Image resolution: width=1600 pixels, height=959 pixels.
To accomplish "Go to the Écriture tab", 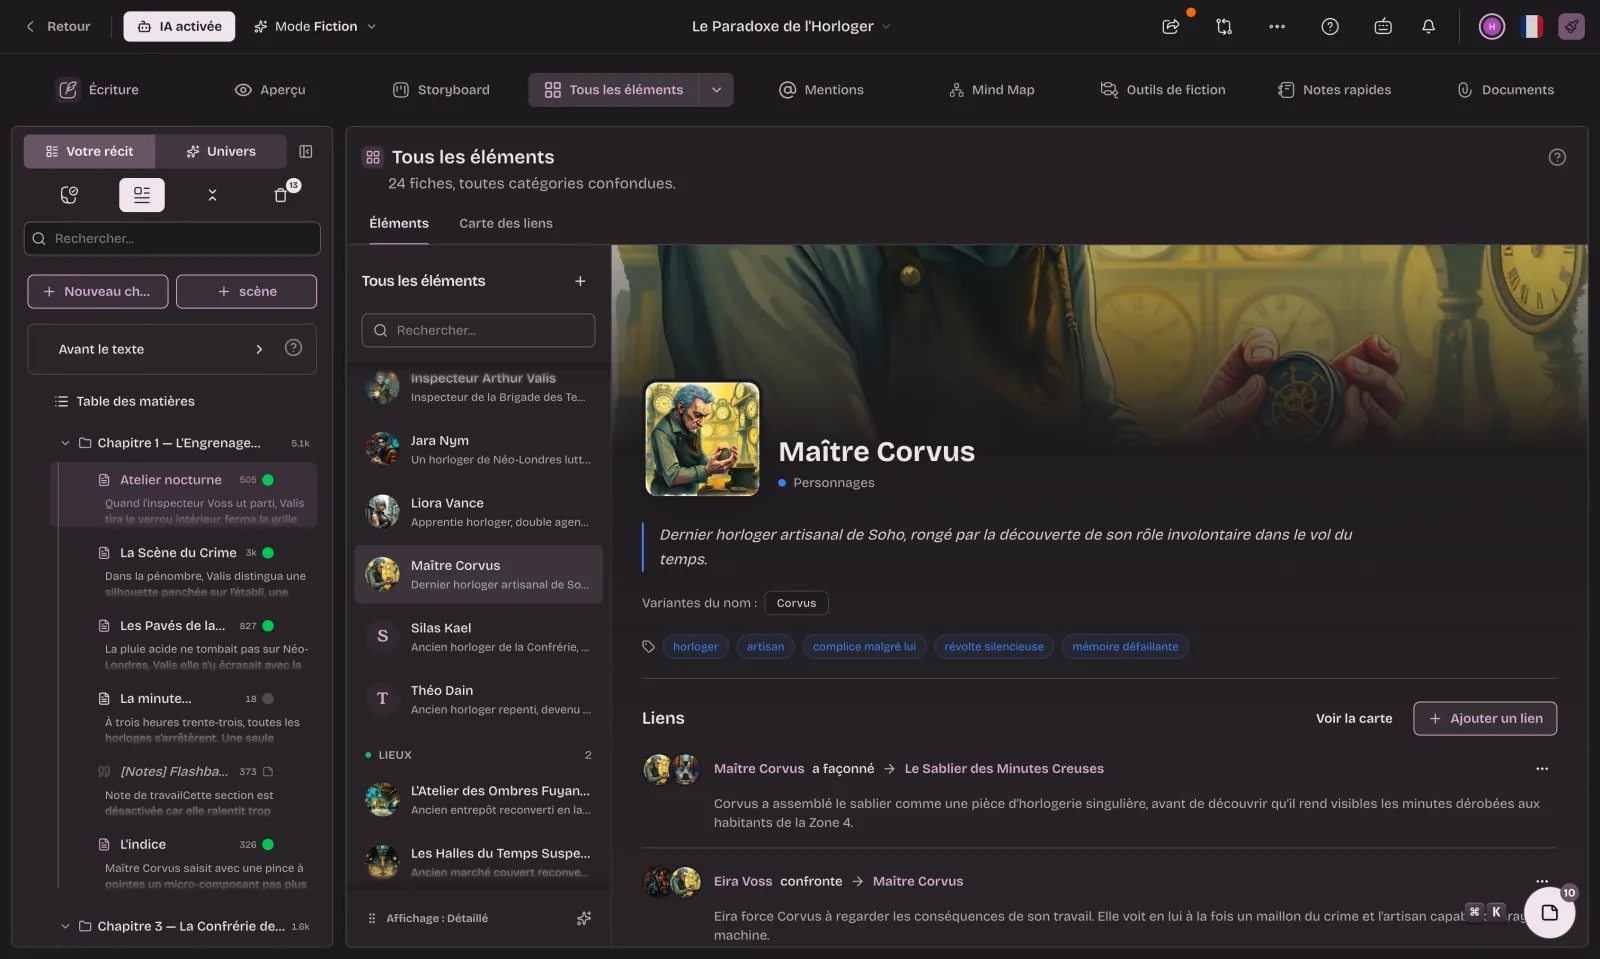I will pyautogui.click(x=98, y=90).
